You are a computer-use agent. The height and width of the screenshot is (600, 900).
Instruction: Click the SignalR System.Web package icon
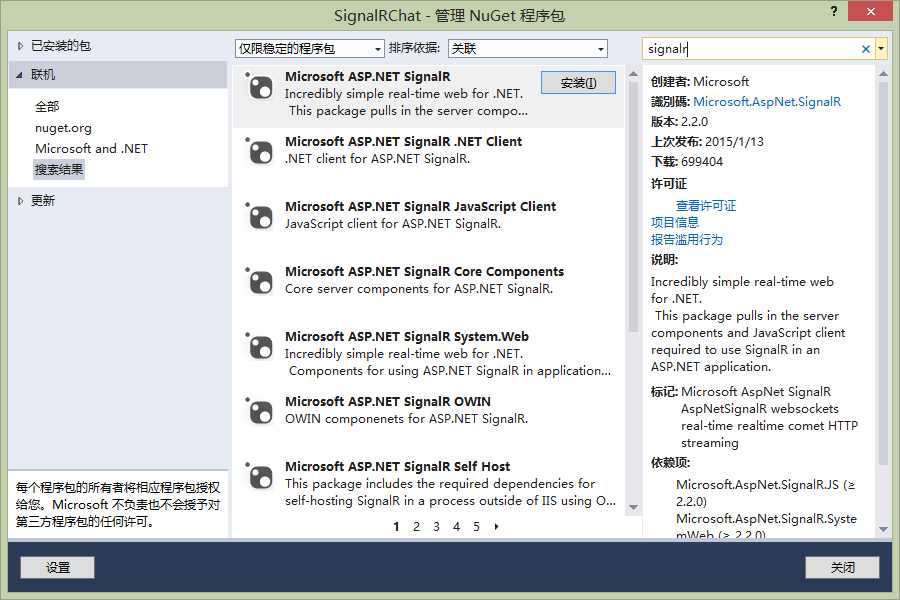(x=261, y=348)
